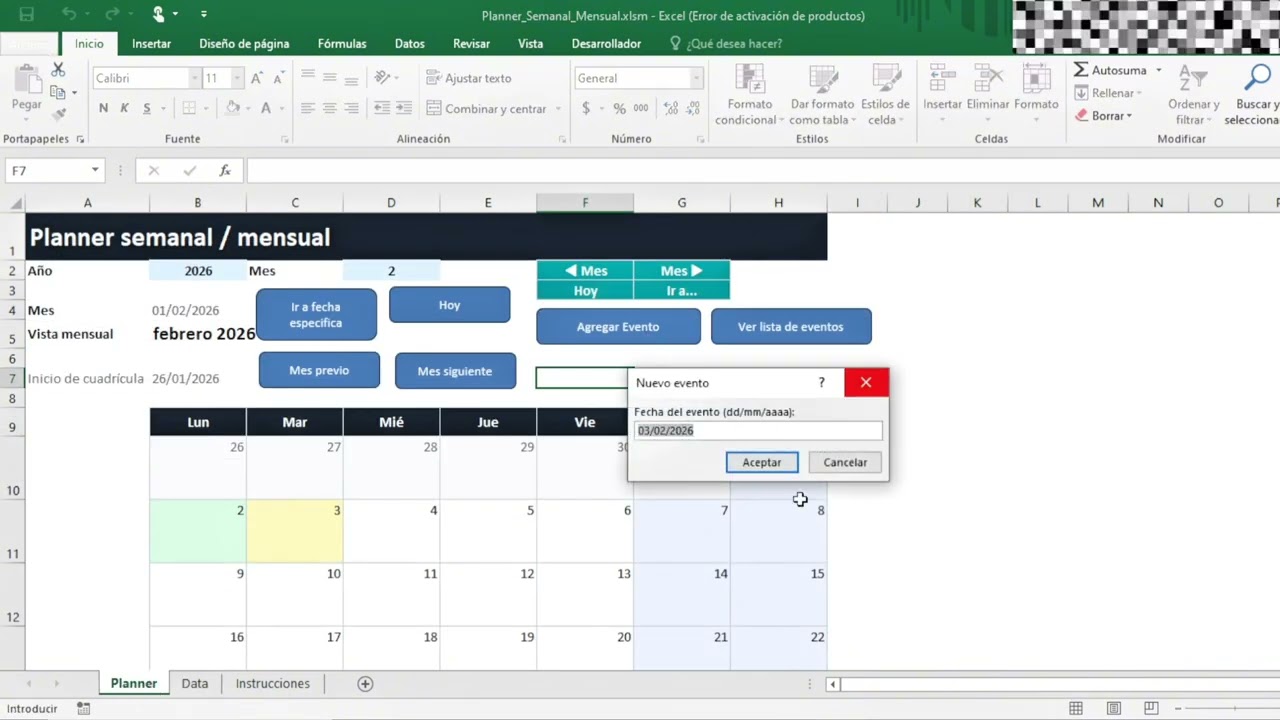This screenshot has height=720, width=1280.
Task: Toggle bold N formatting
Action: tap(103, 108)
